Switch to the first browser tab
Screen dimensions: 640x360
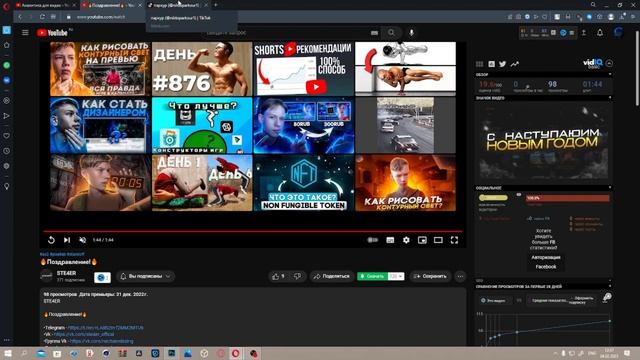click(x=44, y=5)
